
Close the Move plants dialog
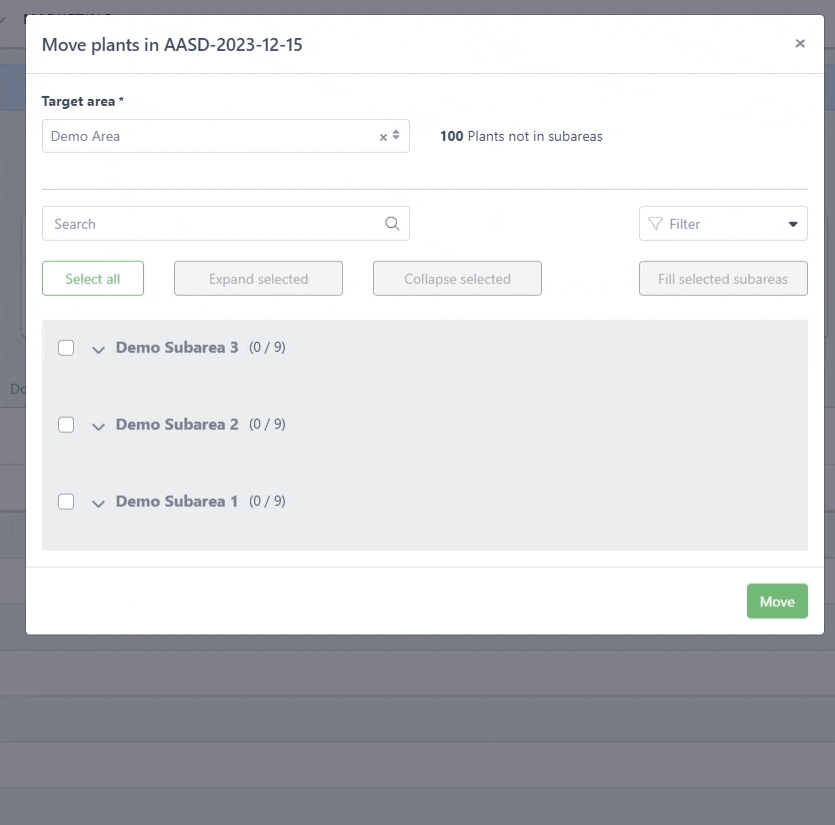(x=800, y=44)
